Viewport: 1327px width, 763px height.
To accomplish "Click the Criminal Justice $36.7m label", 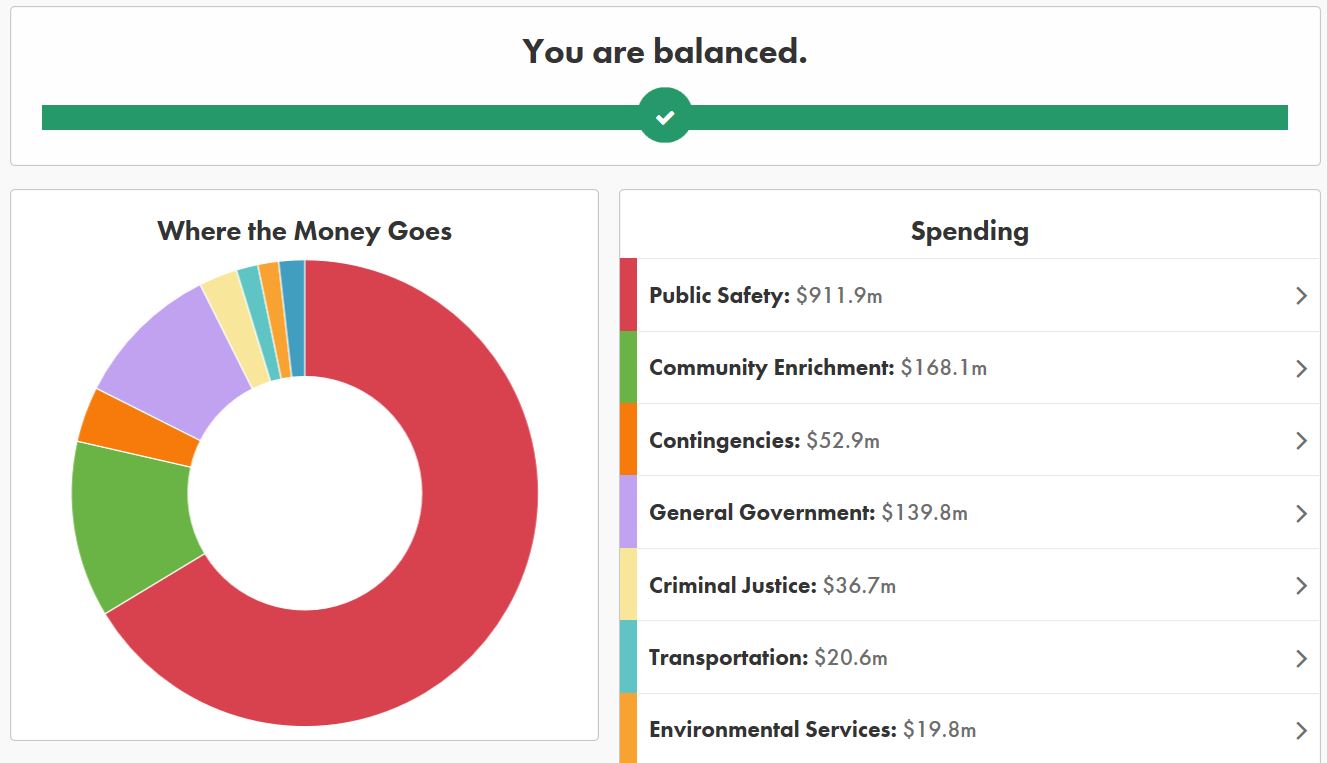I will tap(772, 586).
